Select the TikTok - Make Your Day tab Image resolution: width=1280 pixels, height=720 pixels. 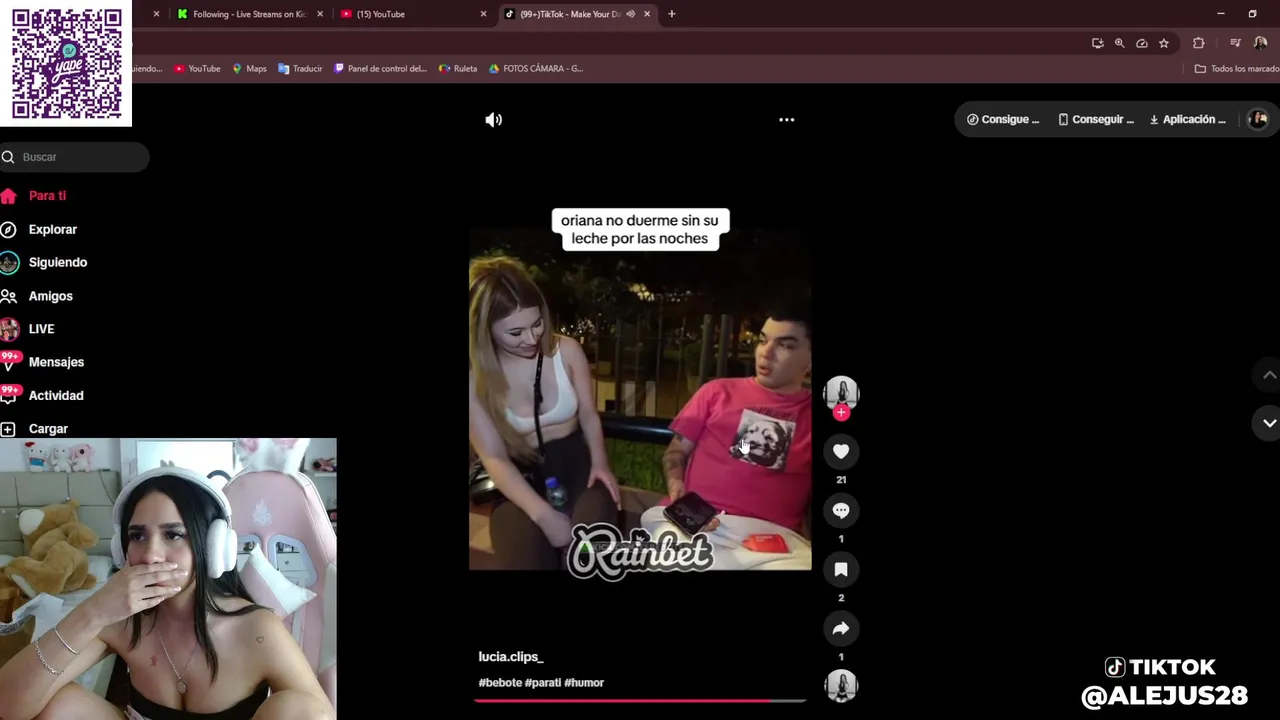click(x=568, y=14)
